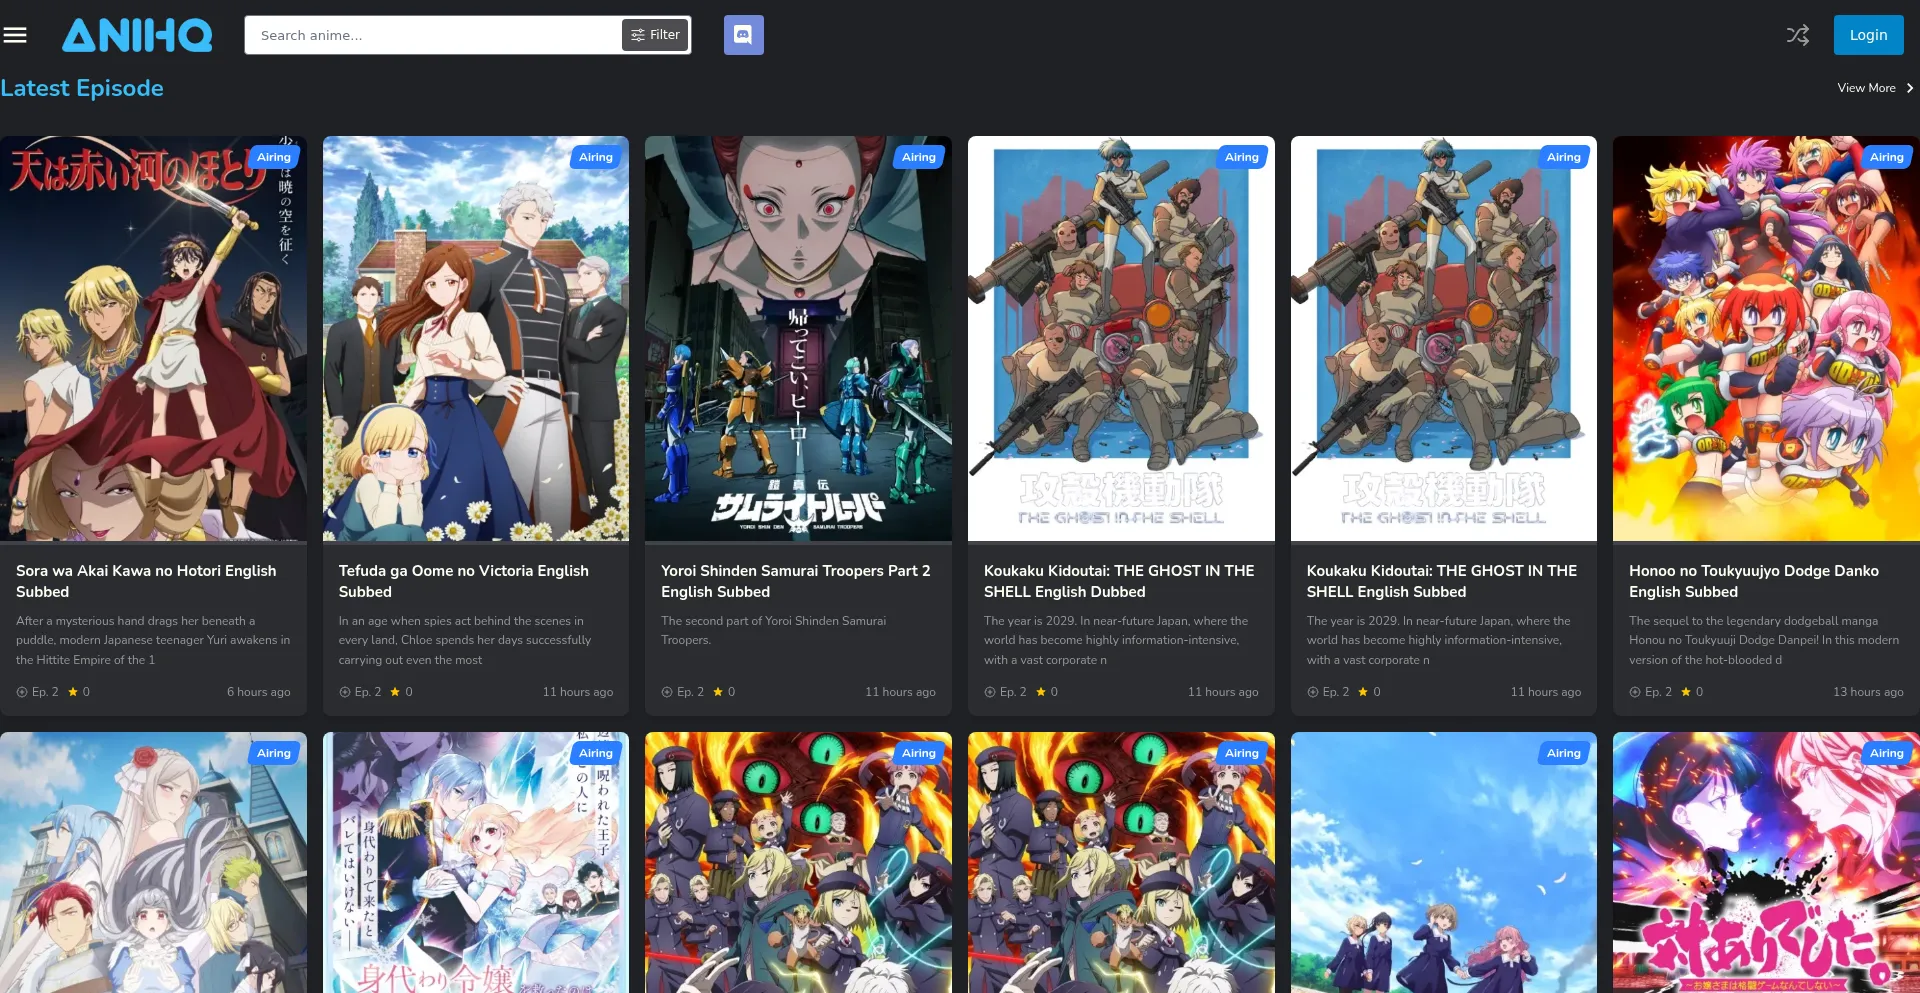Click '13 hours ago' timestamp on Dodge Danko card
This screenshot has height=993, width=1920.
[1868, 692]
